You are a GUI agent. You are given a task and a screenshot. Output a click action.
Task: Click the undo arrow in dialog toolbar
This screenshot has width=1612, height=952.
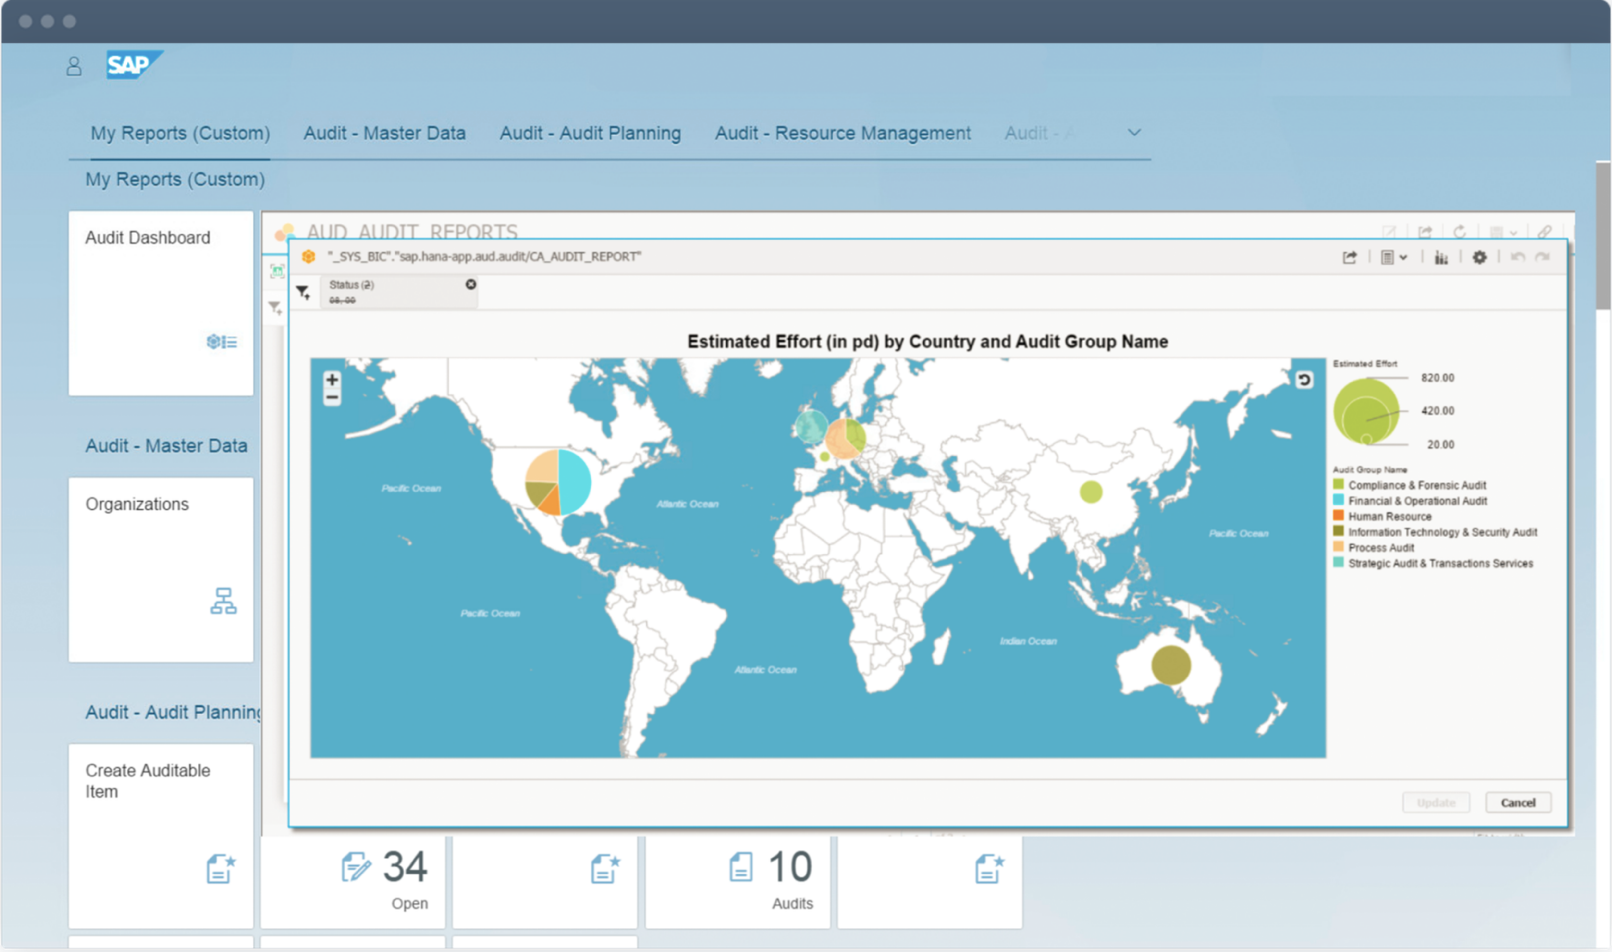[1518, 257]
